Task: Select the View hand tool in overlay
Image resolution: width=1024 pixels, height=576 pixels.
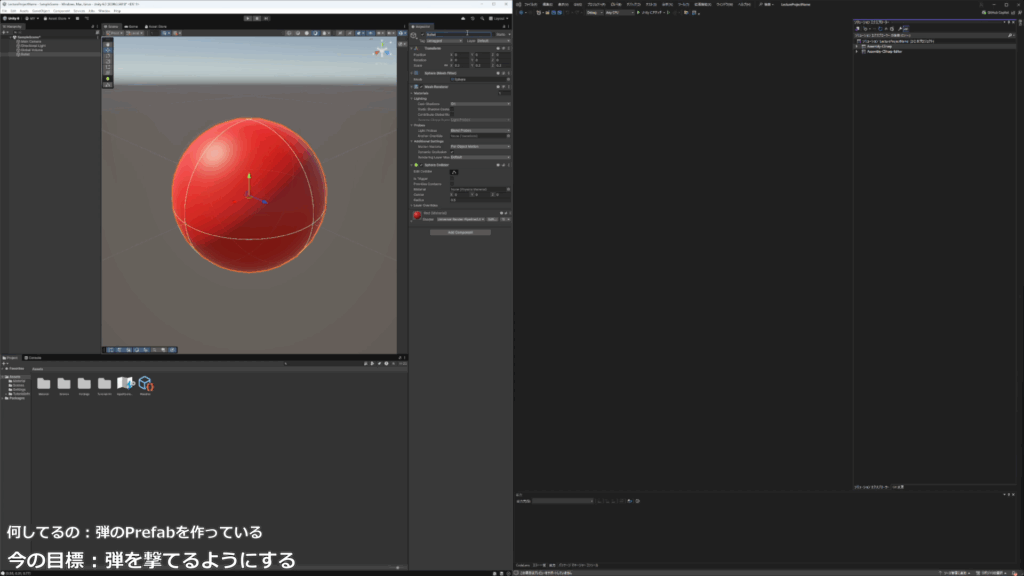Action: (108, 45)
